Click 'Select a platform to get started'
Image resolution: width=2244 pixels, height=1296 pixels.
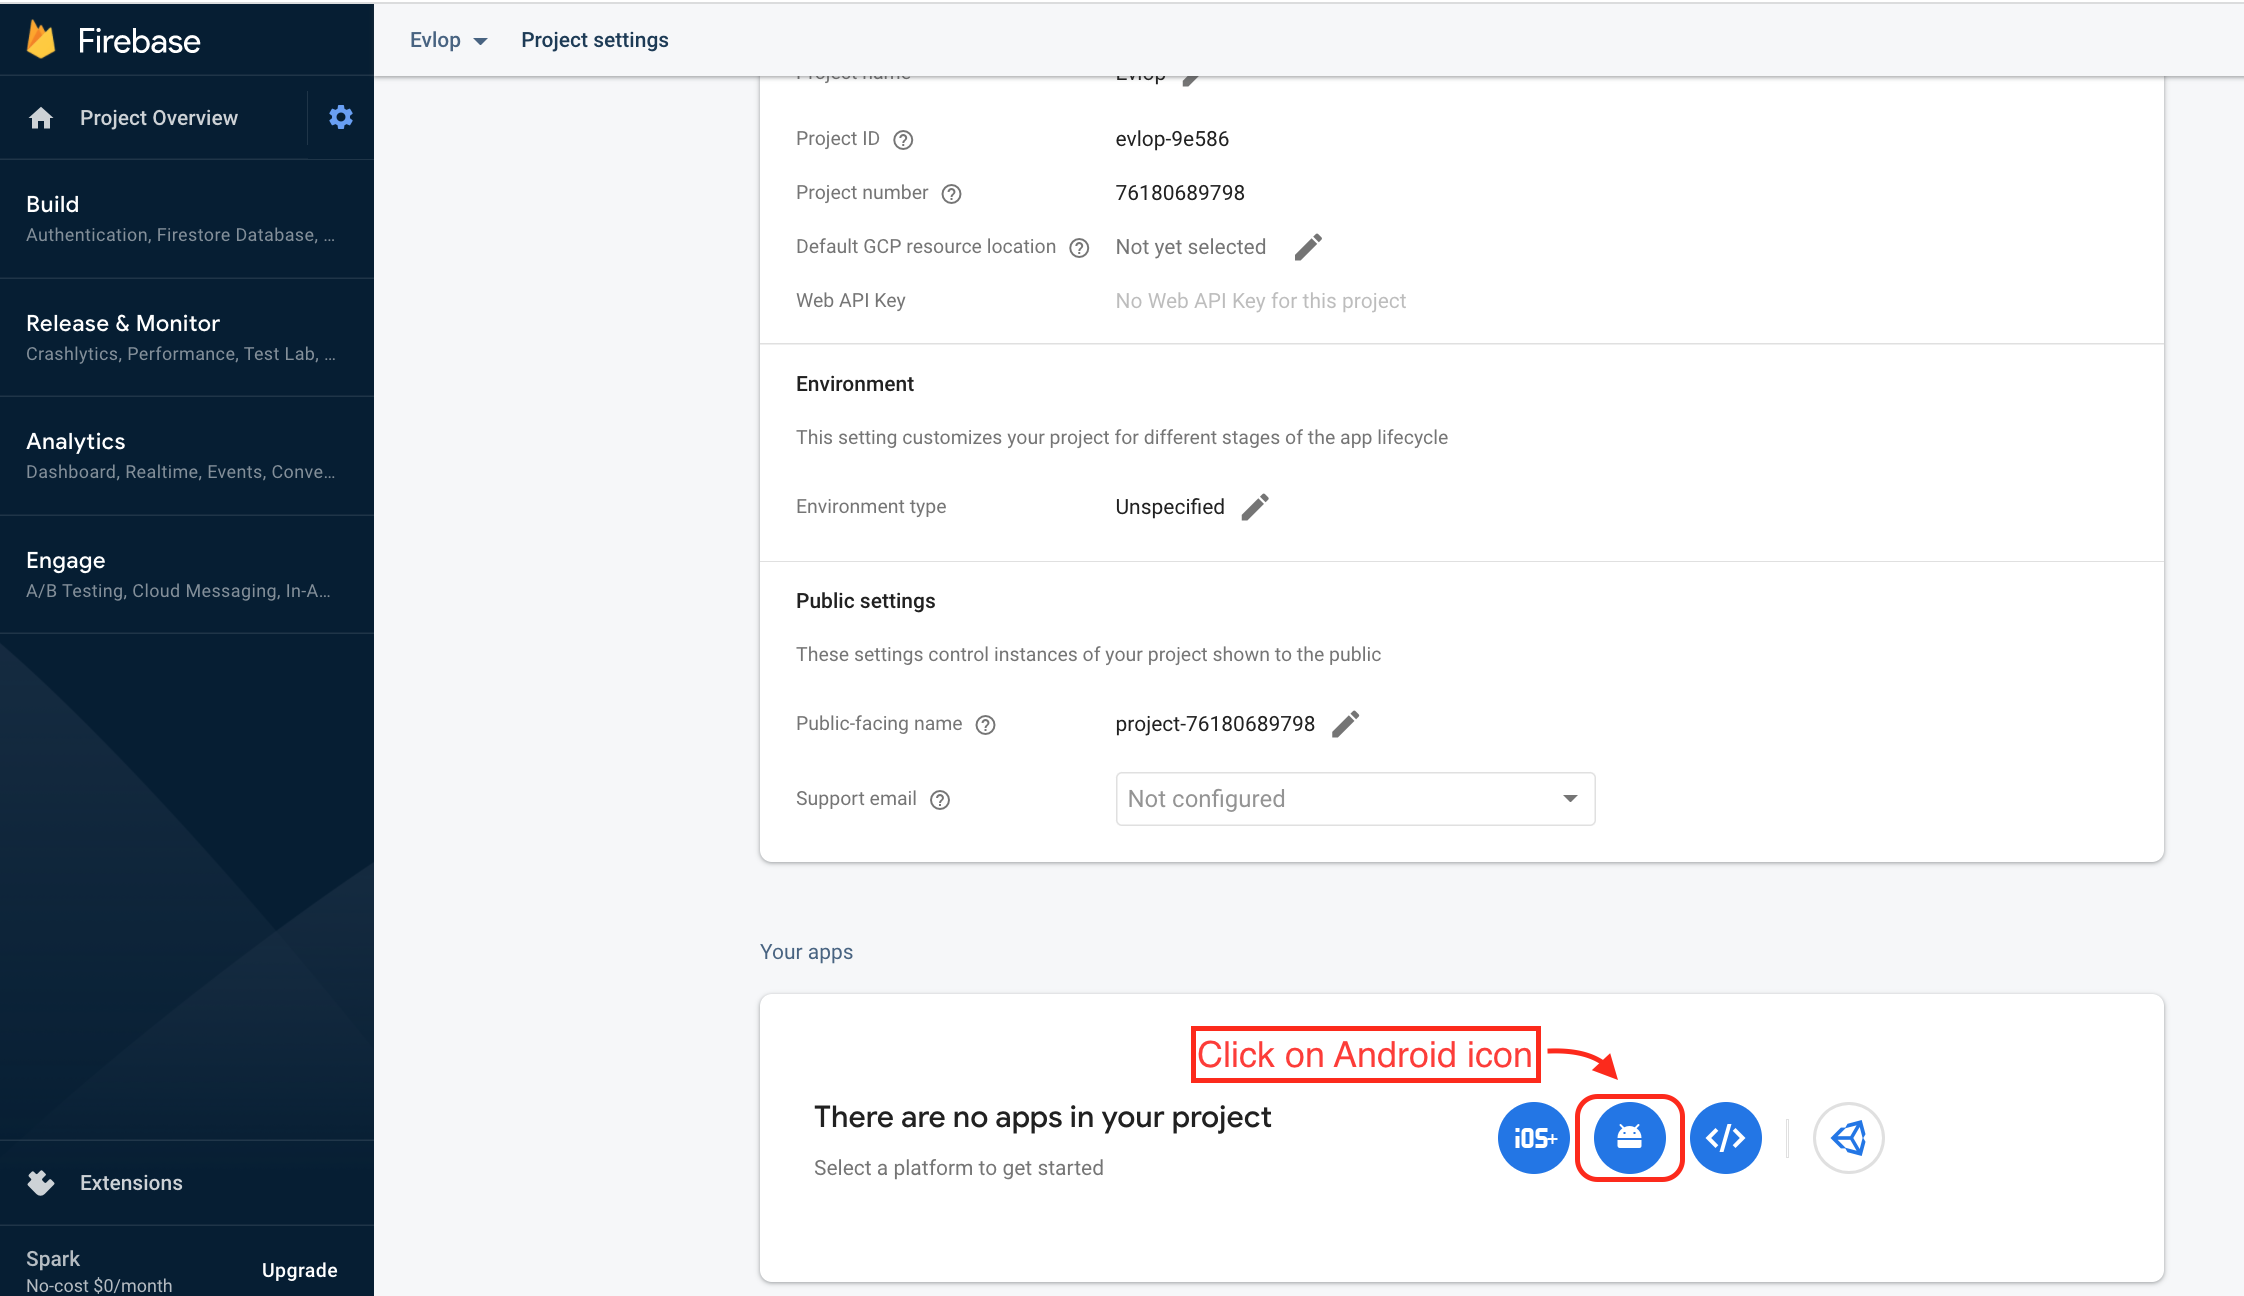tap(959, 1168)
